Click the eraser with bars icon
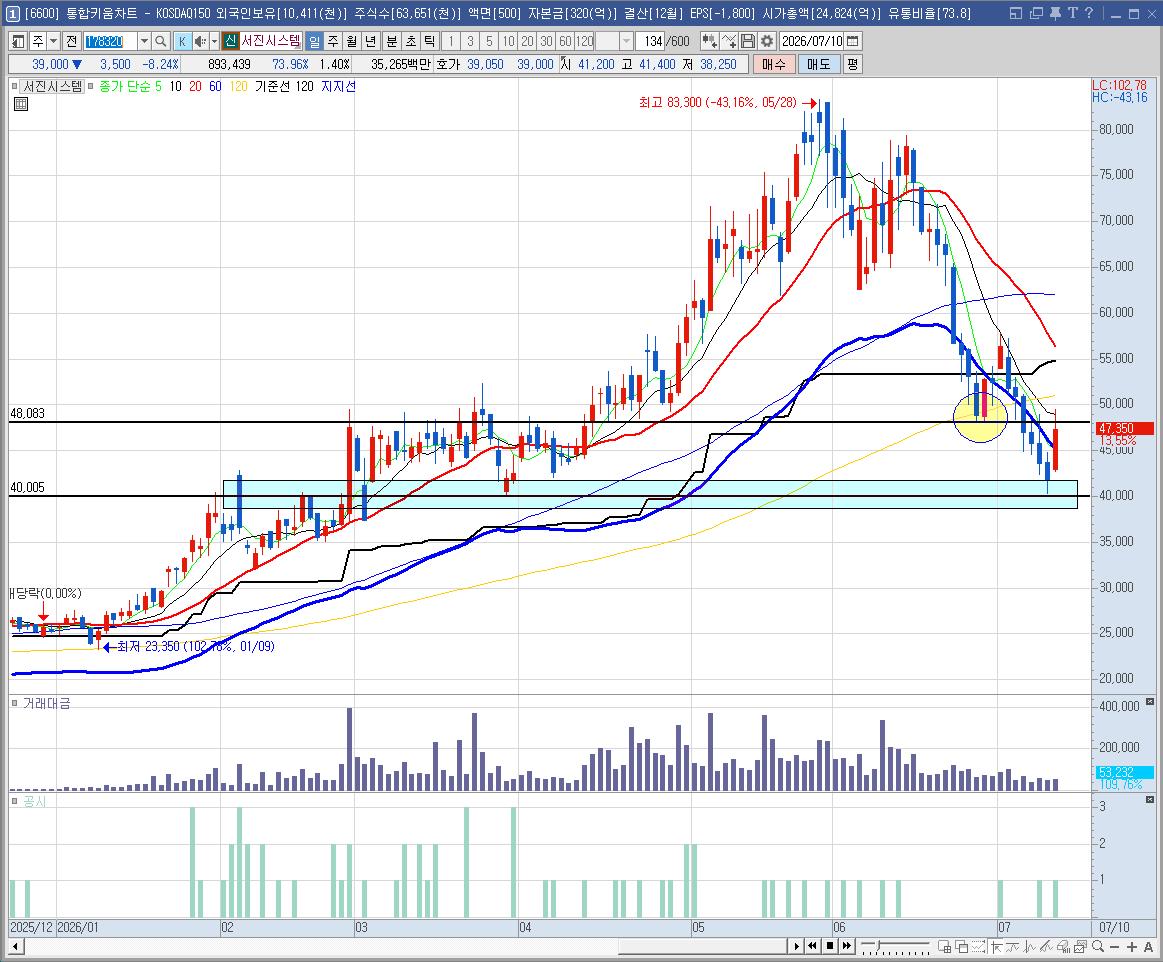The image size is (1163, 962). [1064, 946]
